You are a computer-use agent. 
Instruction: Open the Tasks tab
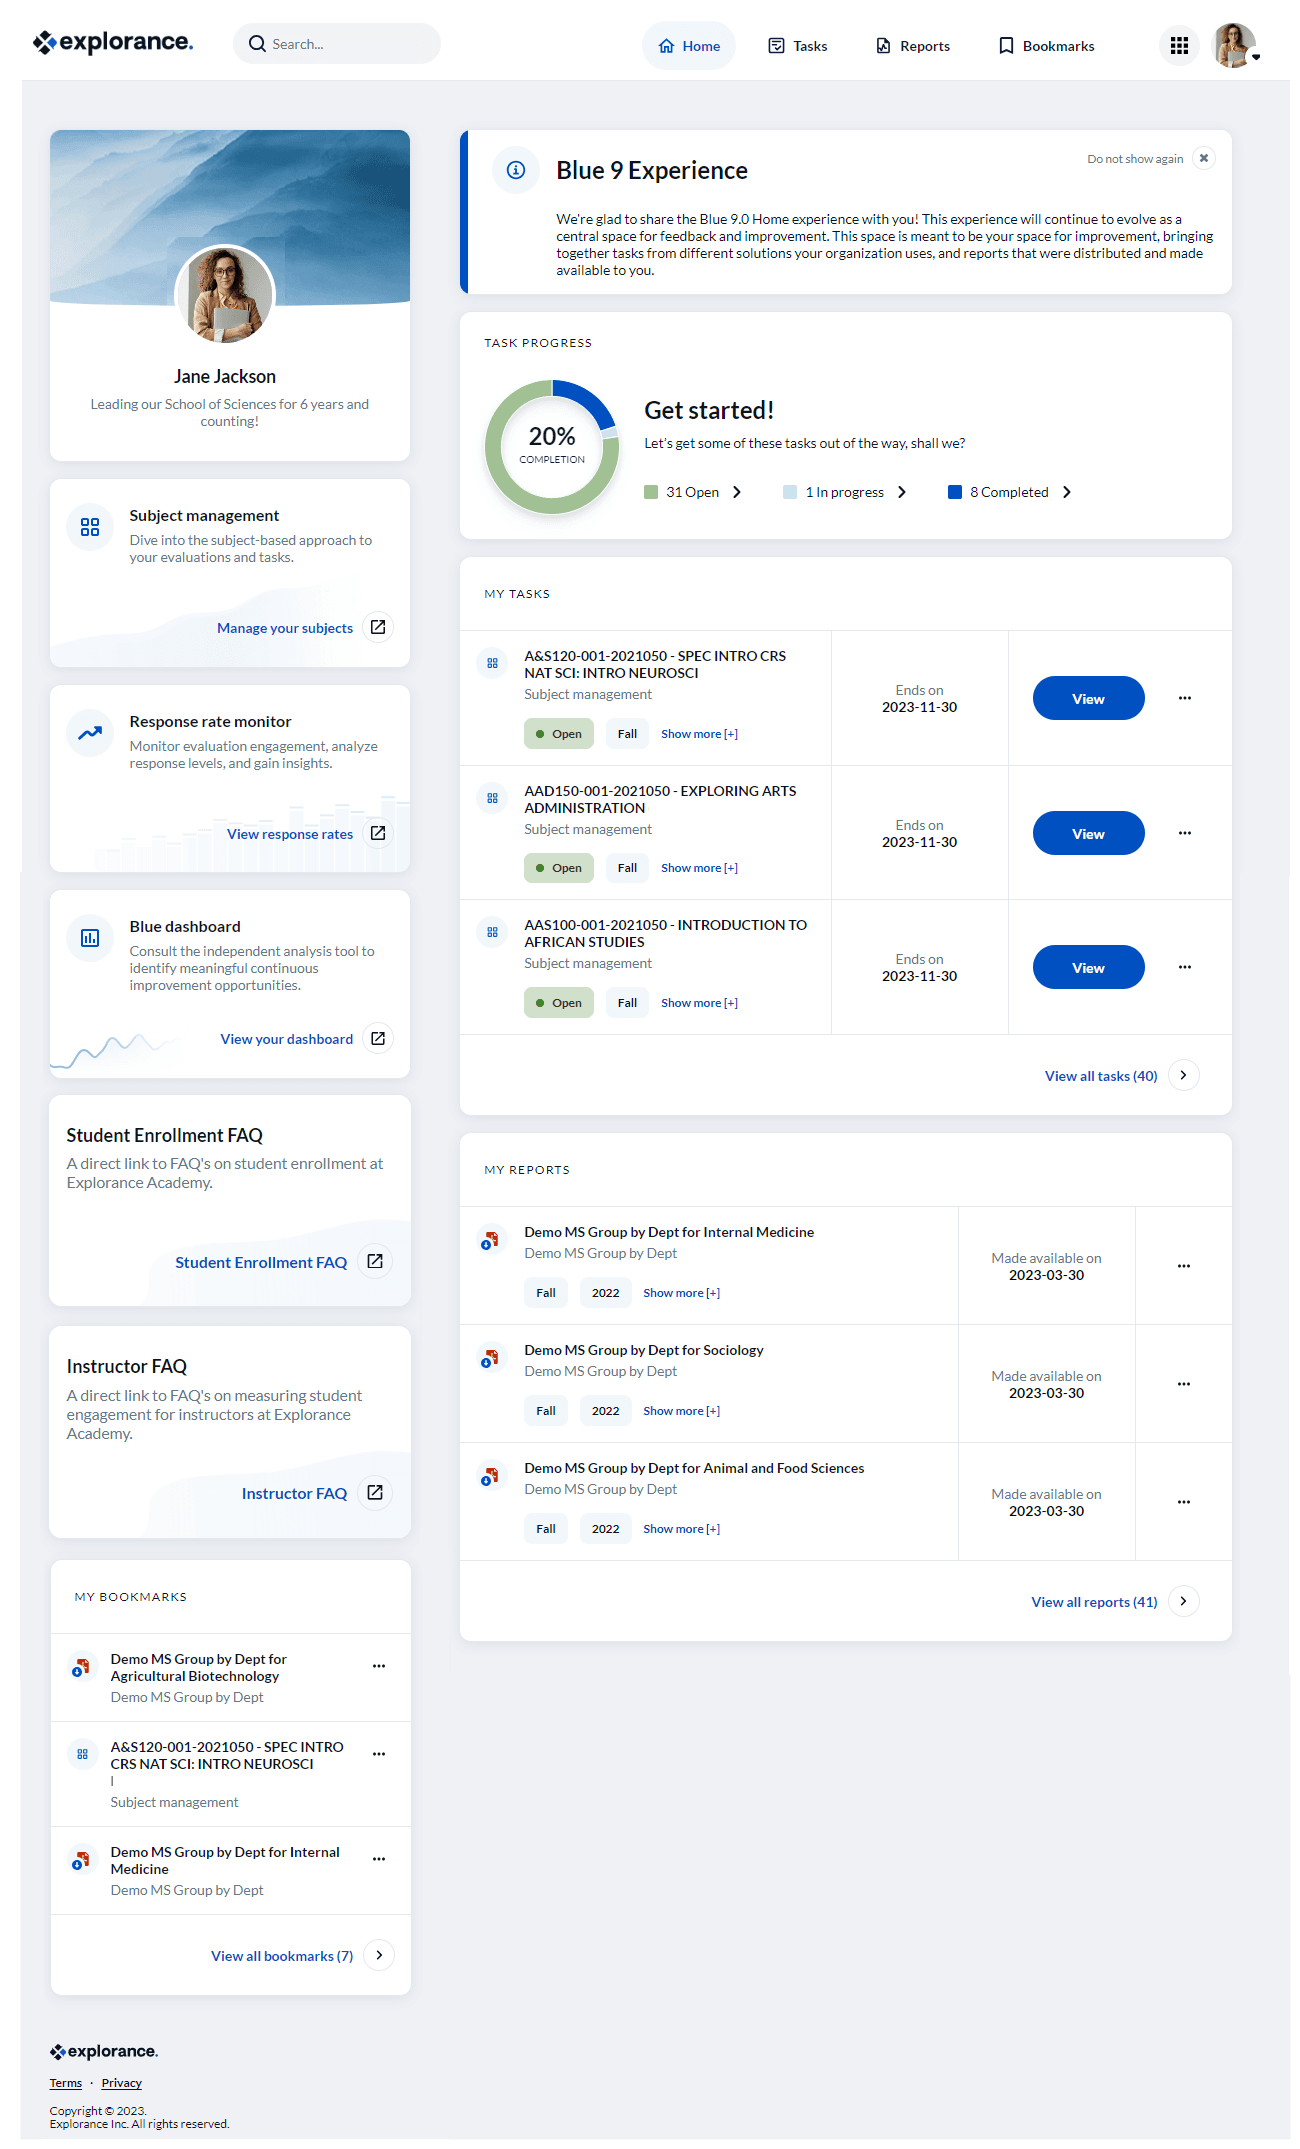click(x=798, y=46)
